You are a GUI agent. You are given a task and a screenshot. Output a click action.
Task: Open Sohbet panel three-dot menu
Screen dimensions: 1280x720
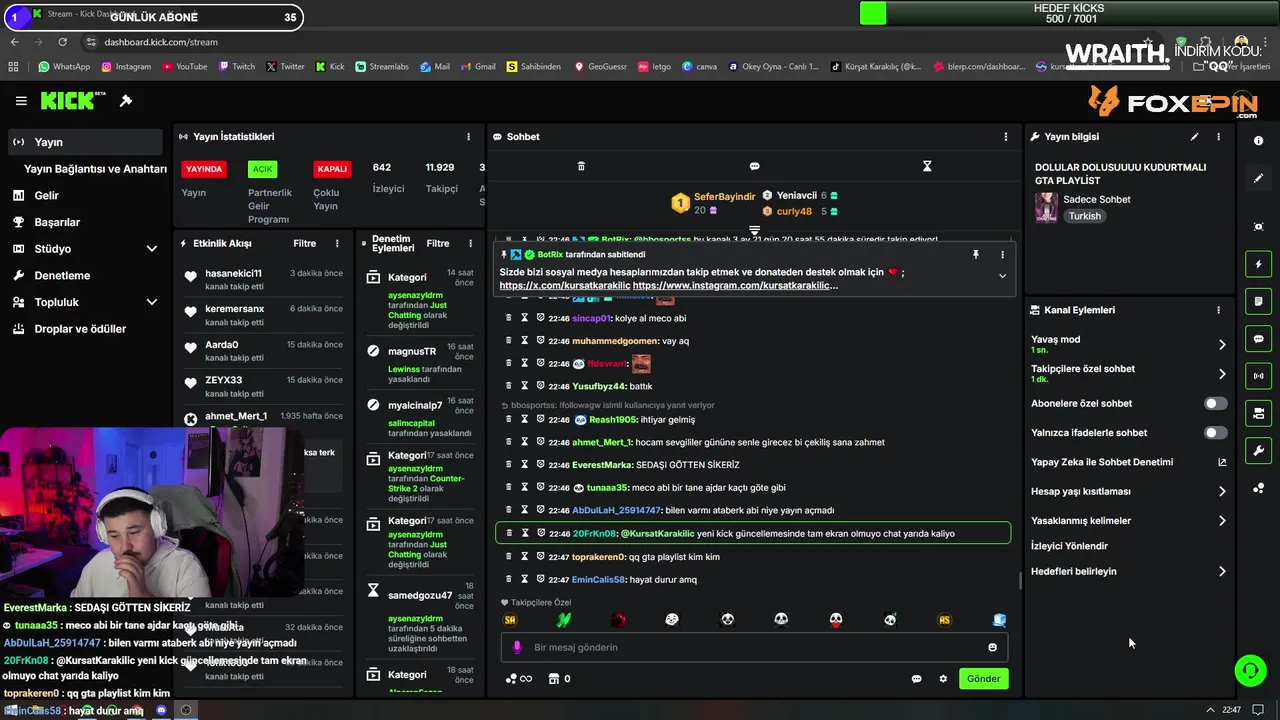(1006, 137)
